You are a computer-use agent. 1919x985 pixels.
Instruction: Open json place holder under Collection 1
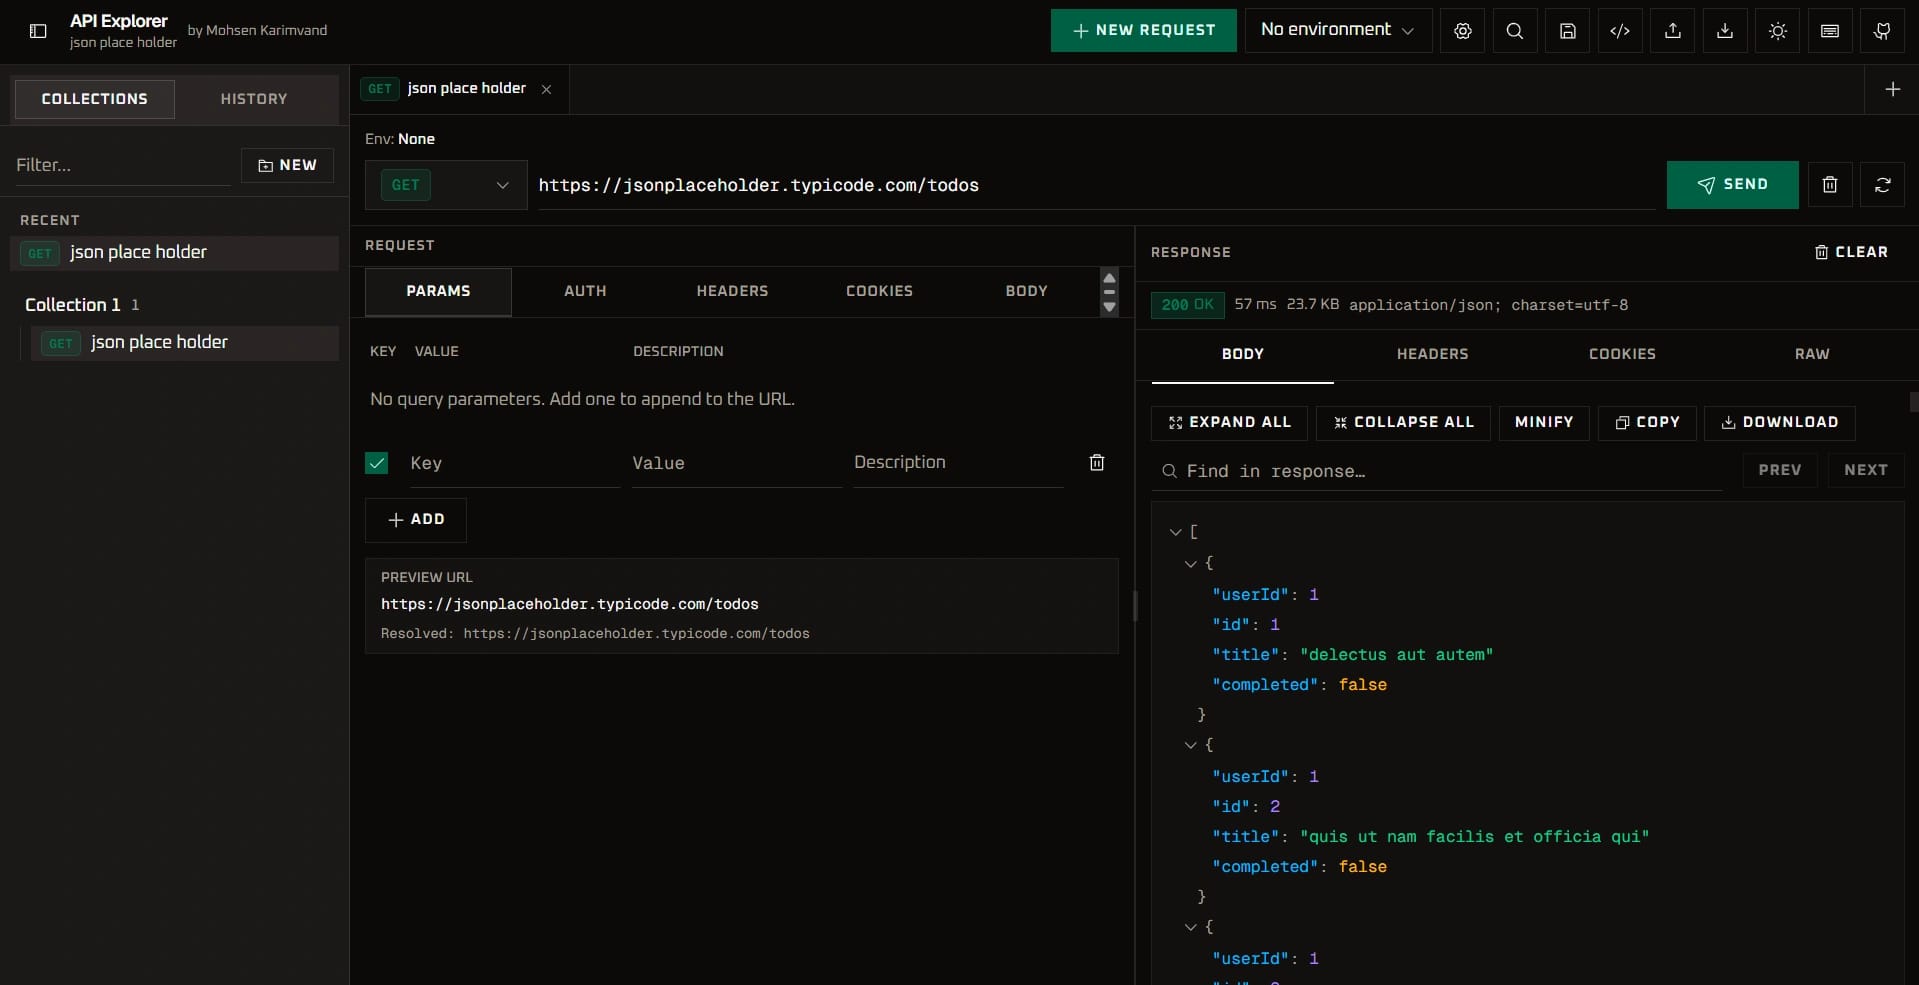tap(186, 343)
